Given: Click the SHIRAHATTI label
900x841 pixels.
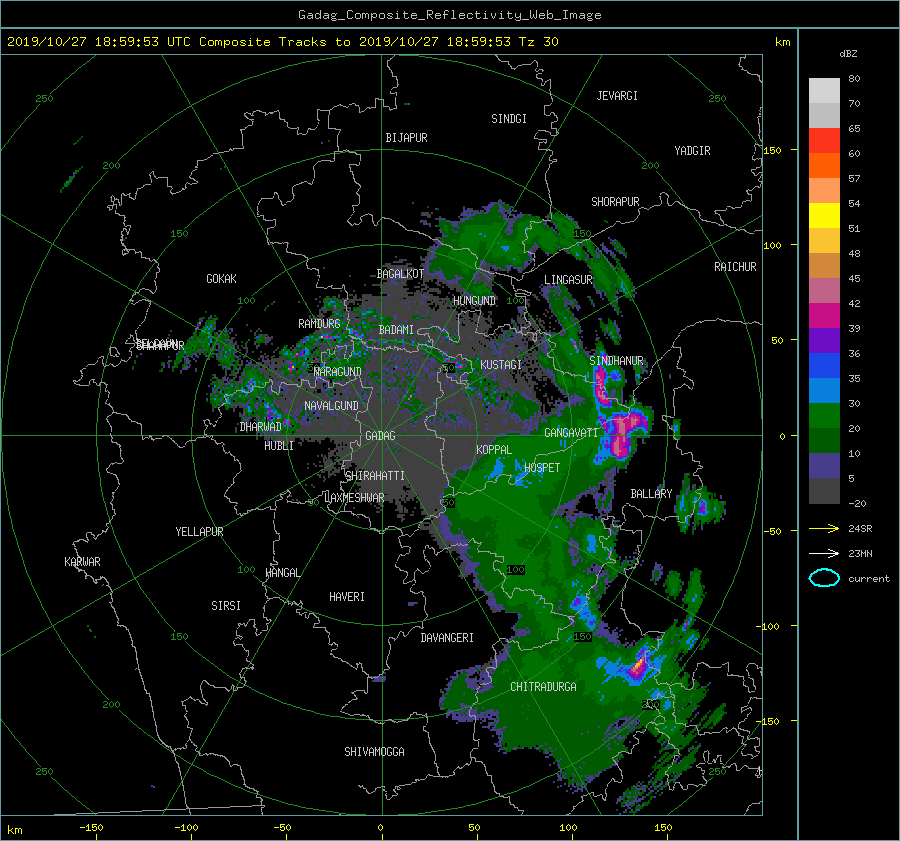Looking at the screenshot, I should pos(375,476).
